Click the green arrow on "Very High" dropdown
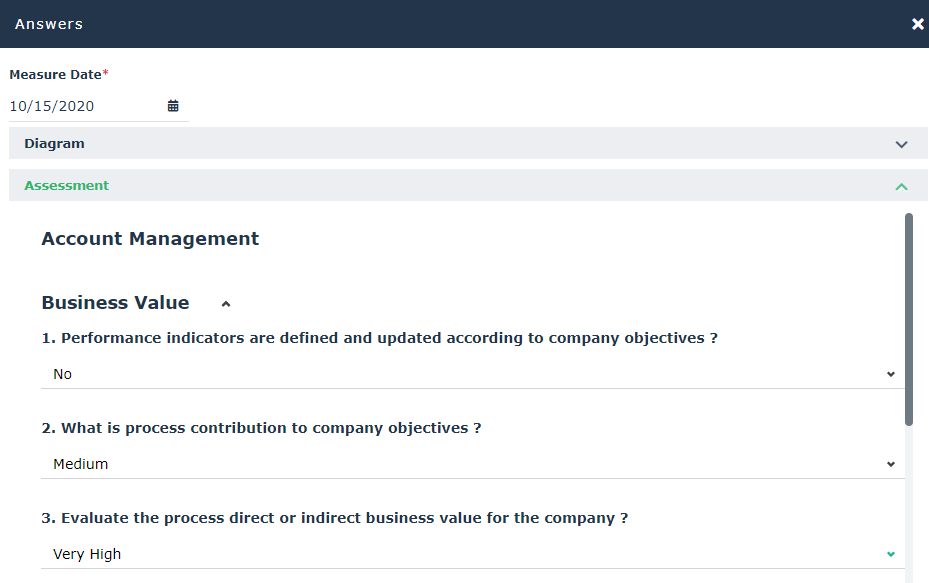This screenshot has width=929, height=583. click(891, 554)
